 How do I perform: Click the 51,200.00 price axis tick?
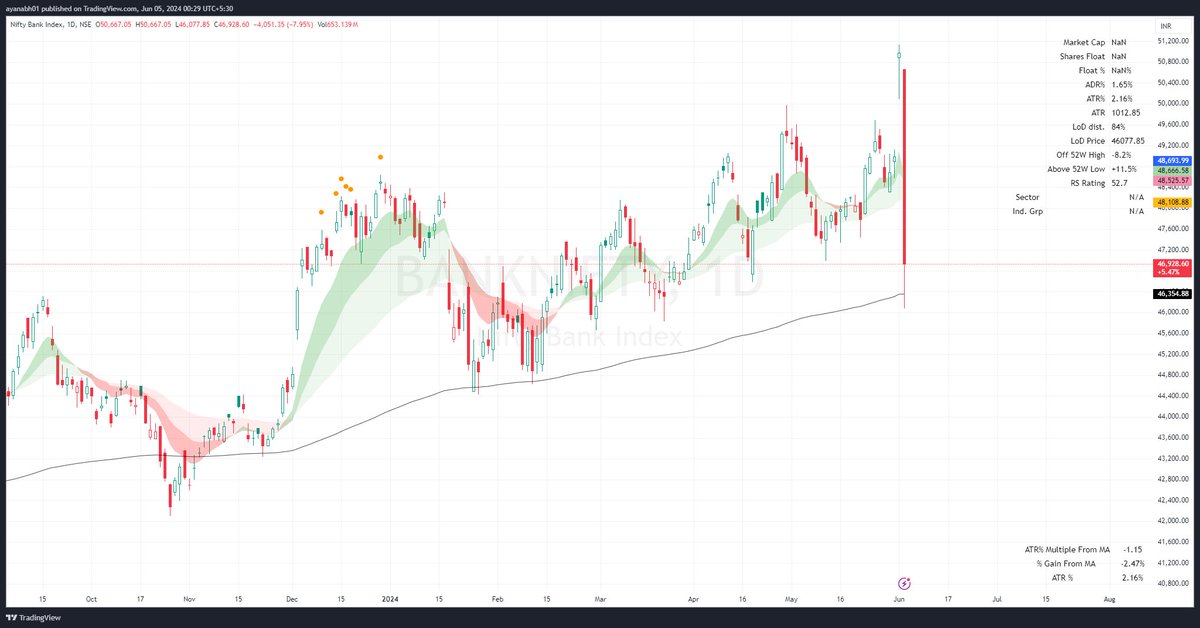click(1172, 41)
